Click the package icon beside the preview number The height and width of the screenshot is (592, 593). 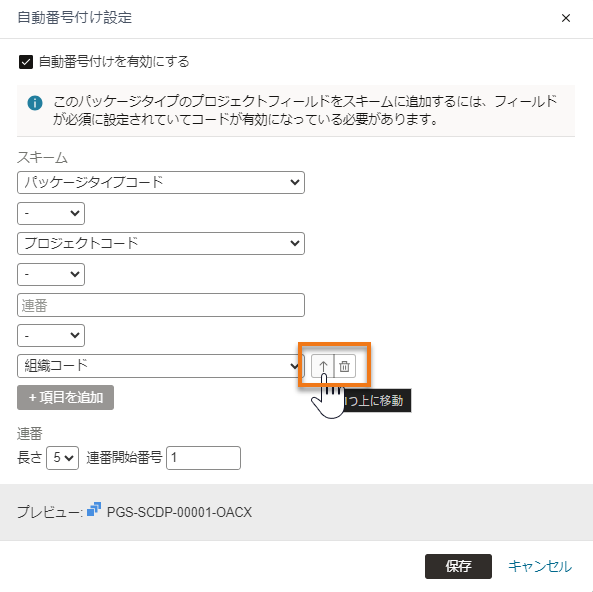tap(94, 509)
